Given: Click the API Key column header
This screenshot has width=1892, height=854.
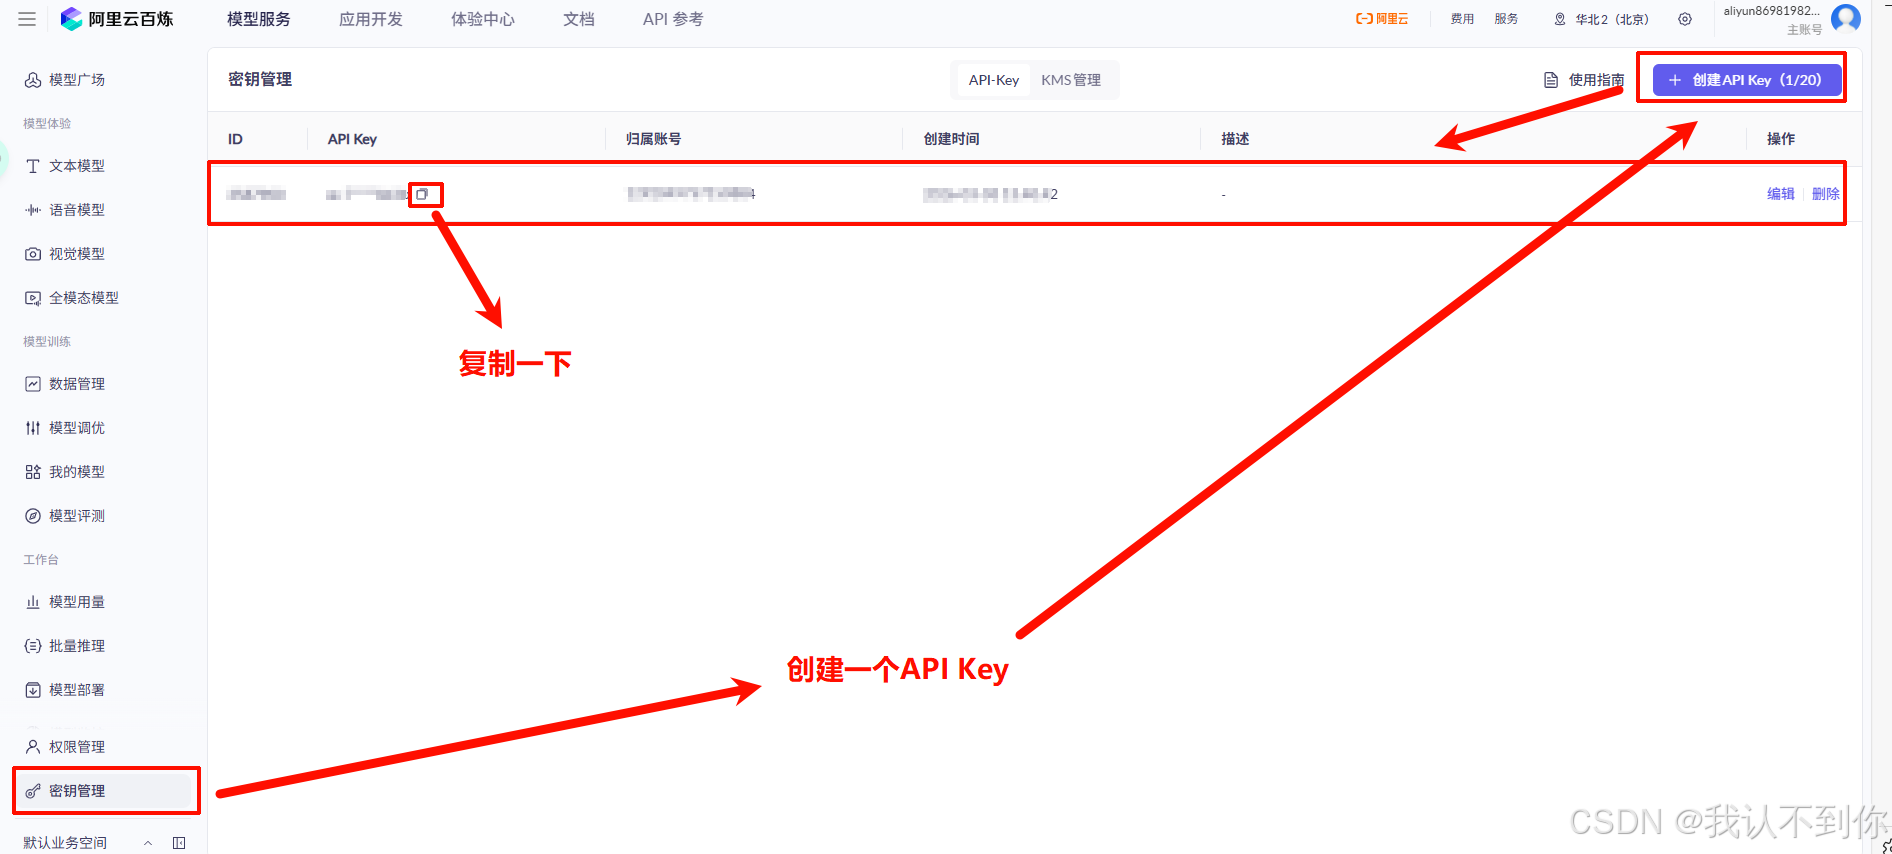Looking at the screenshot, I should pyautogui.click(x=353, y=139).
